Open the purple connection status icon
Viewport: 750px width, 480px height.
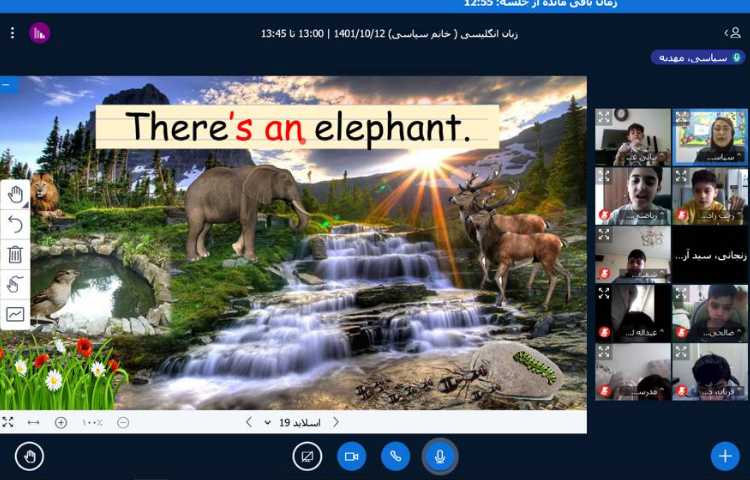39,33
